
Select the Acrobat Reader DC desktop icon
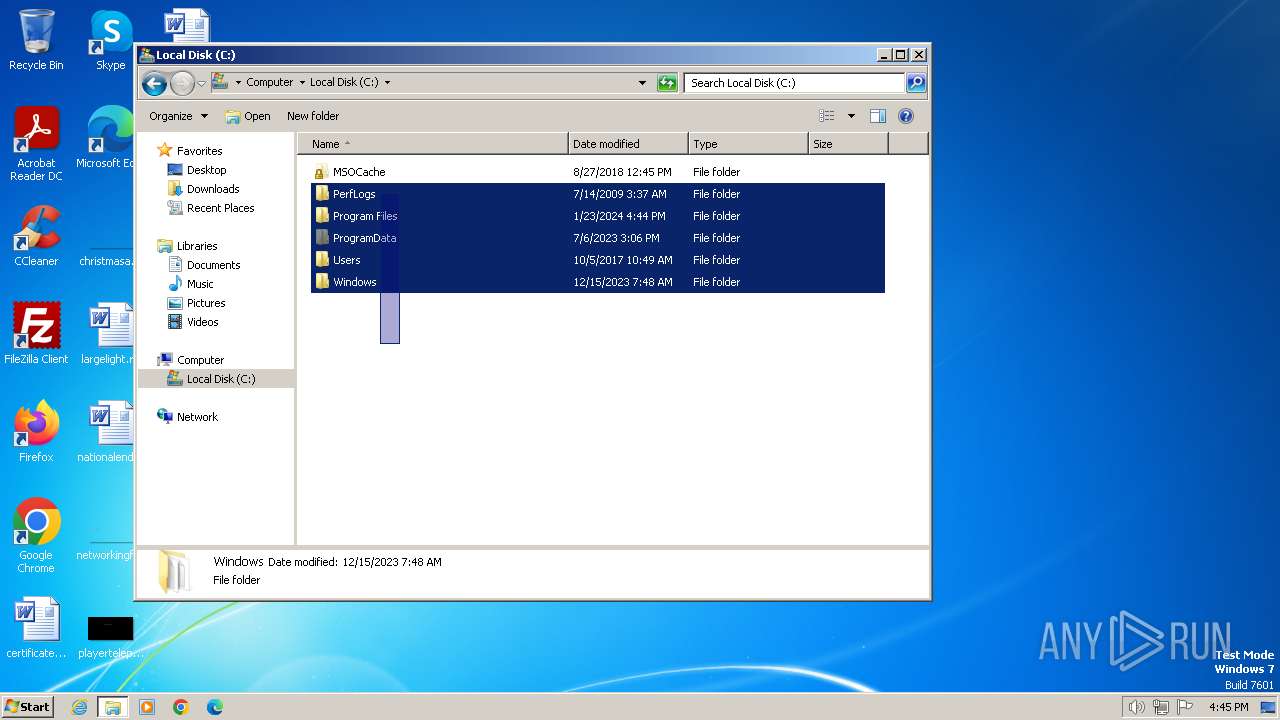[36, 144]
